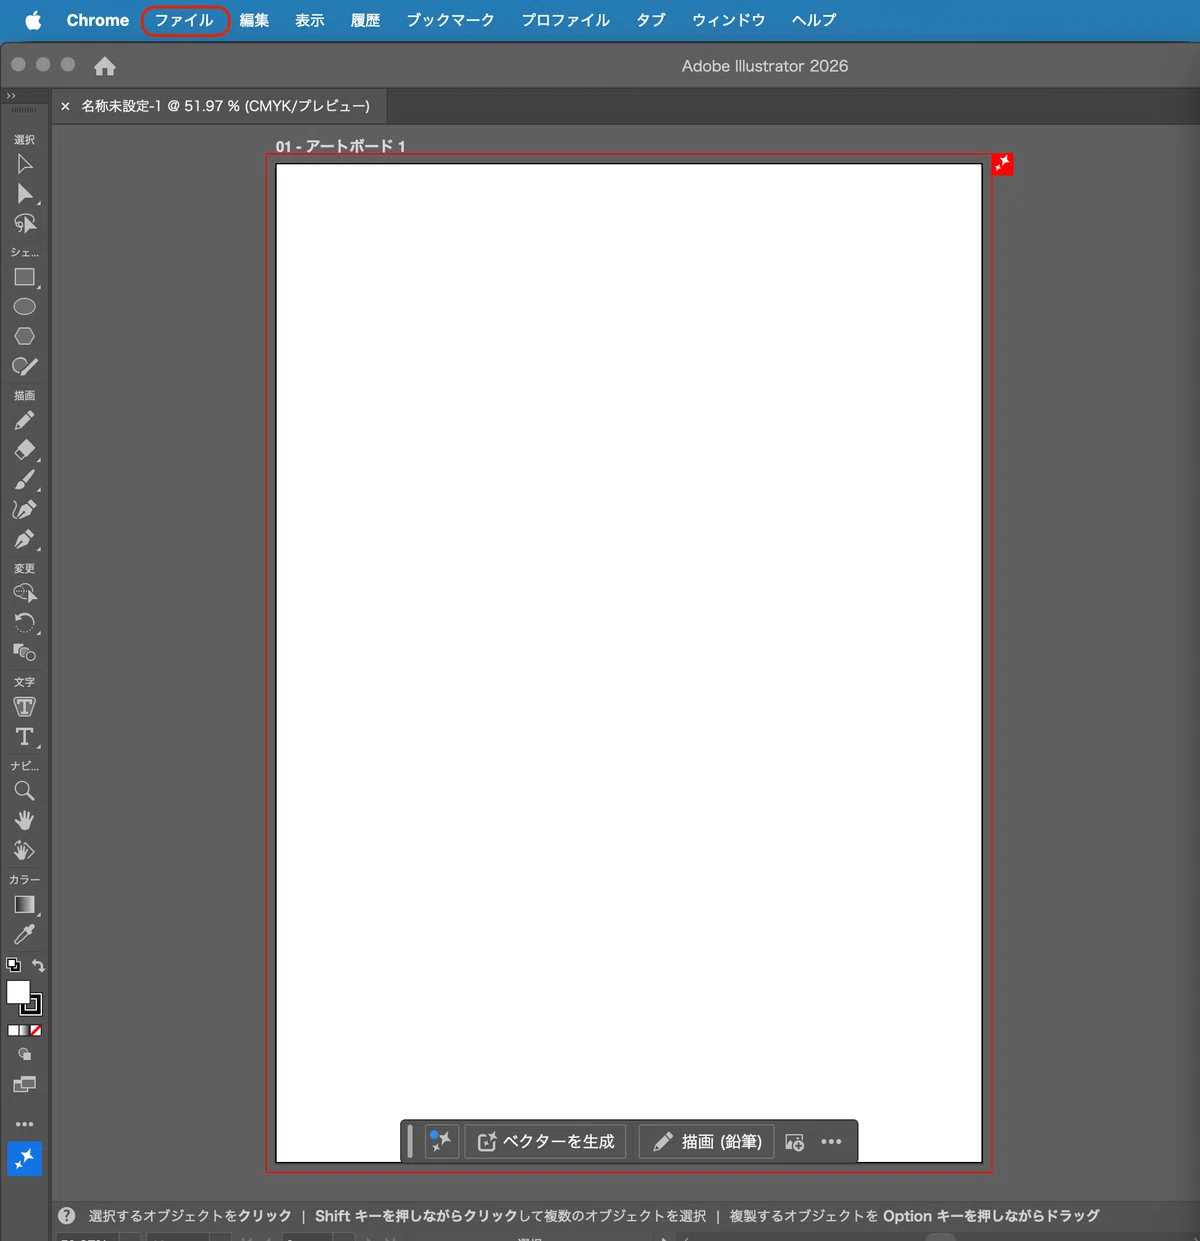Select the Zoom magnifier tool
Viewport: 1200px width, 1241px height.
(25, 791)
